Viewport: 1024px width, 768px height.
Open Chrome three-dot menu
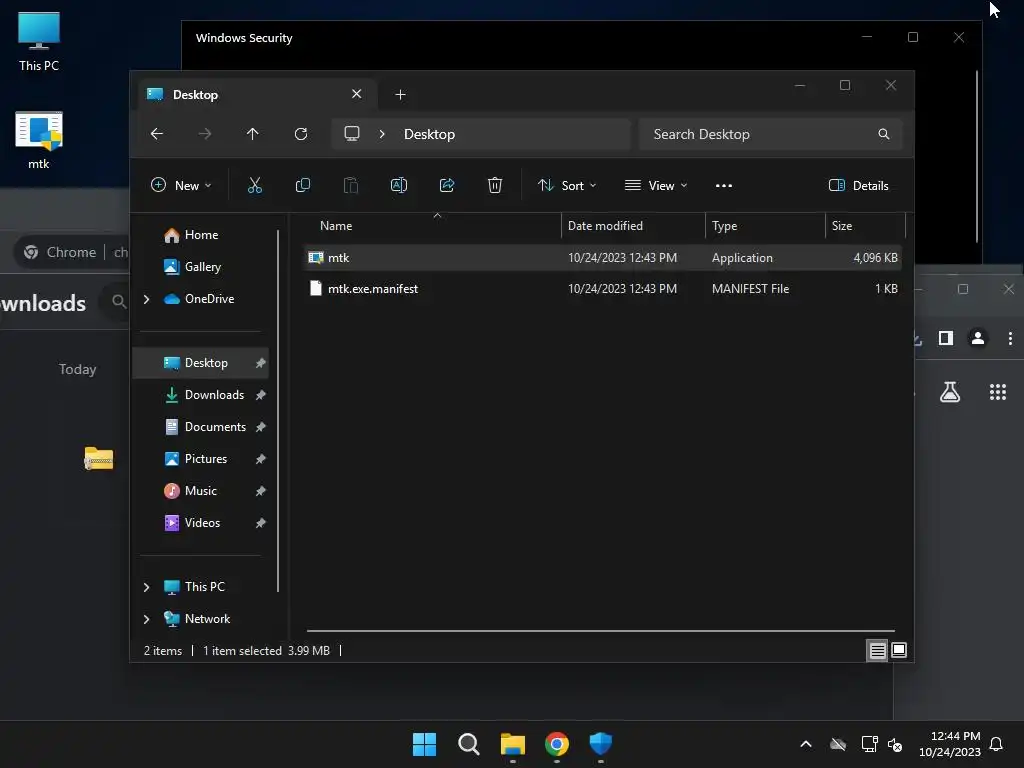click(x=1010, y=338)
